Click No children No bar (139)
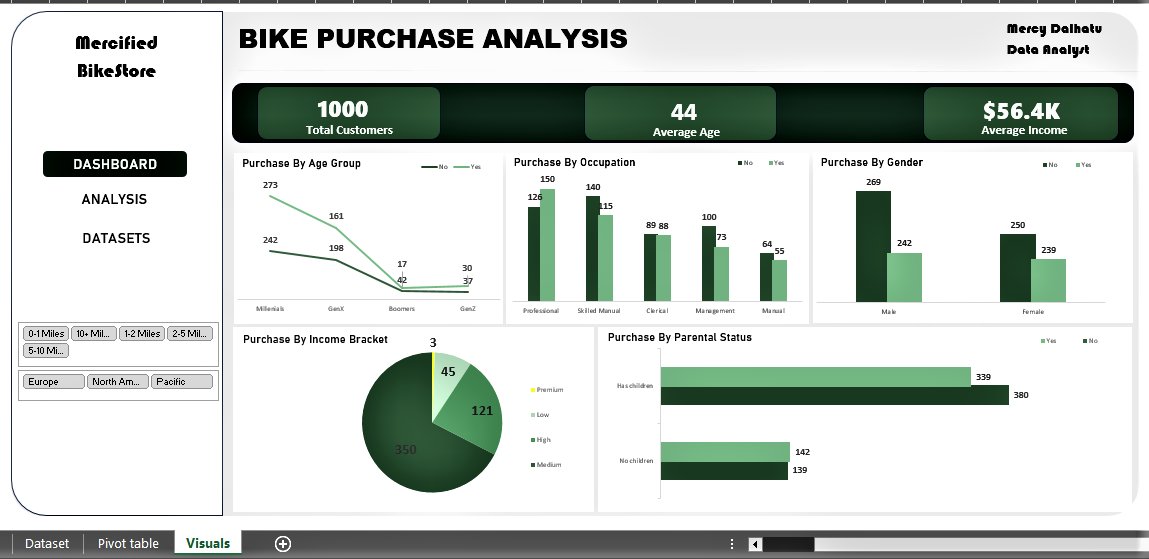 pyautogui.click(x=724, y=470)
